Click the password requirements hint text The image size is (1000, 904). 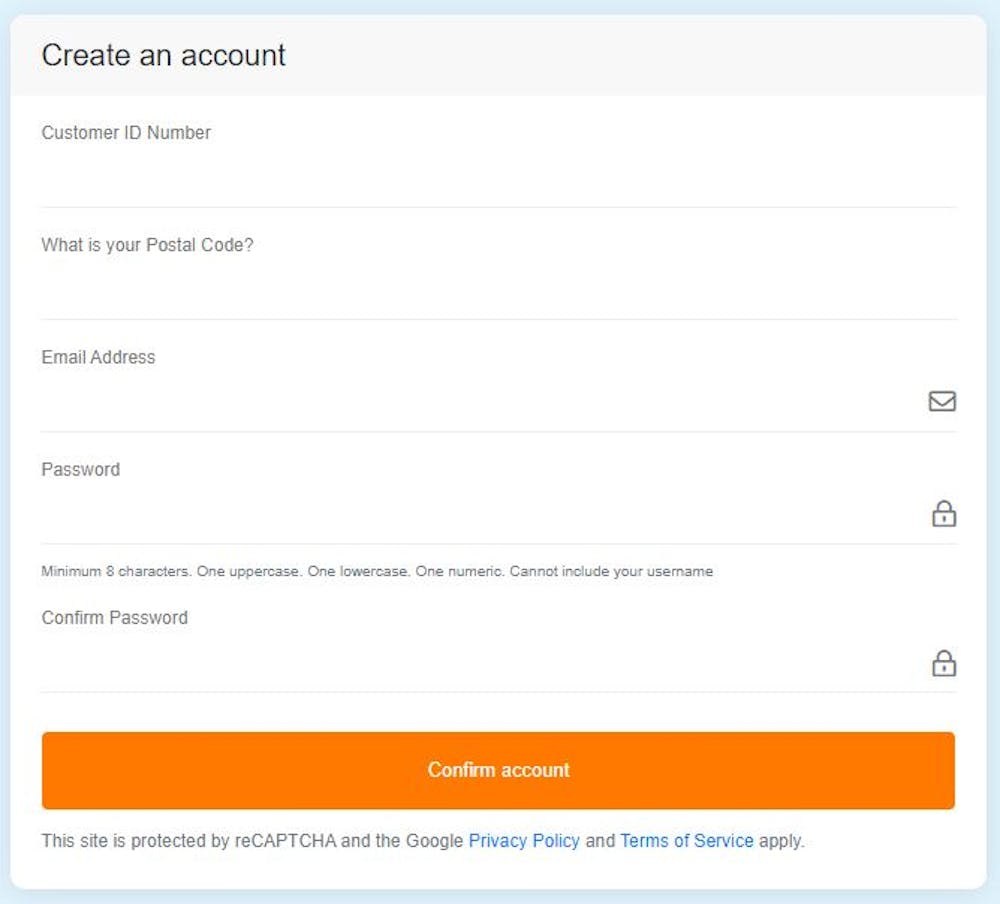click(377, 572)
